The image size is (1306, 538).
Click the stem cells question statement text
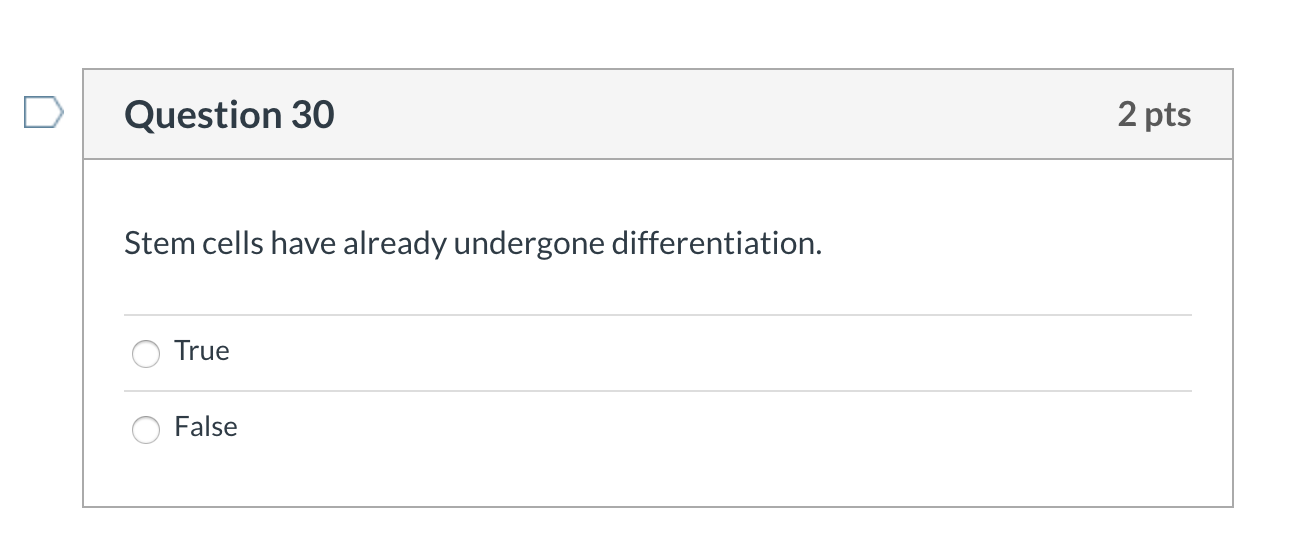[472, 243]
